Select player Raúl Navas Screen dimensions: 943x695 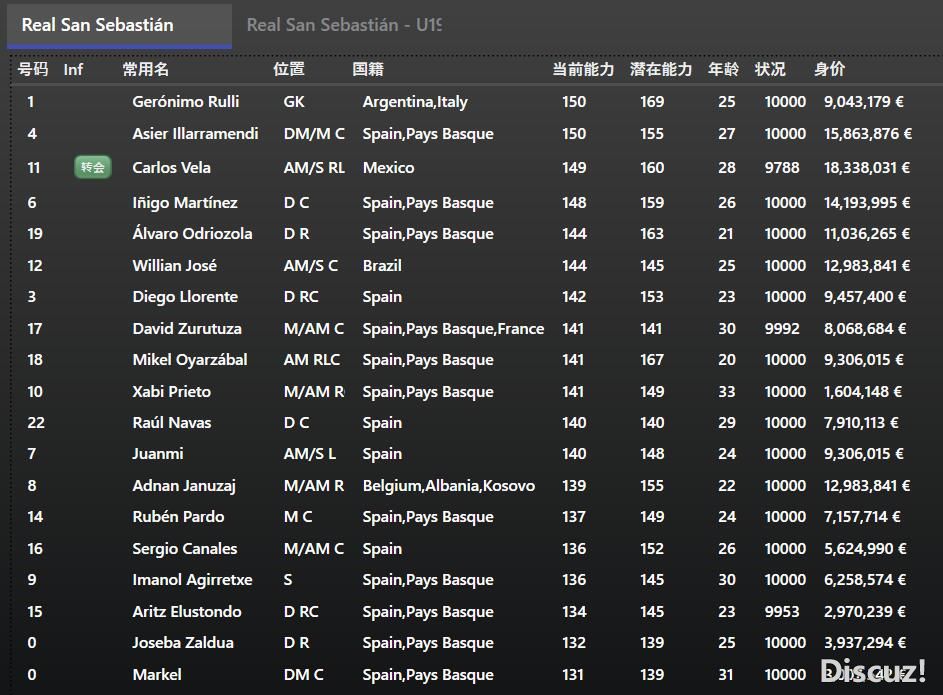[x=172, y=423]
